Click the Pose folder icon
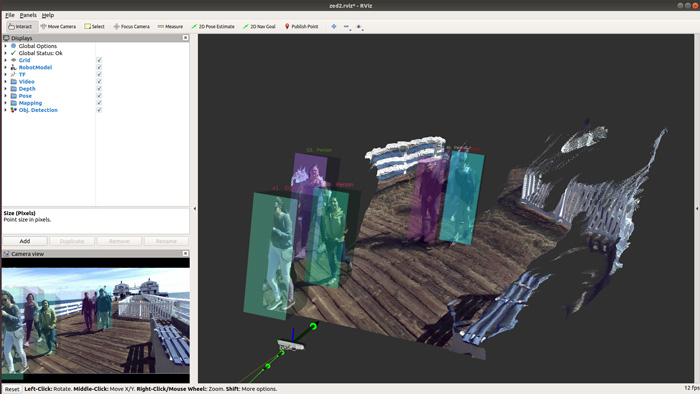This screenshot has height=394, width=700. click(13, 96)
